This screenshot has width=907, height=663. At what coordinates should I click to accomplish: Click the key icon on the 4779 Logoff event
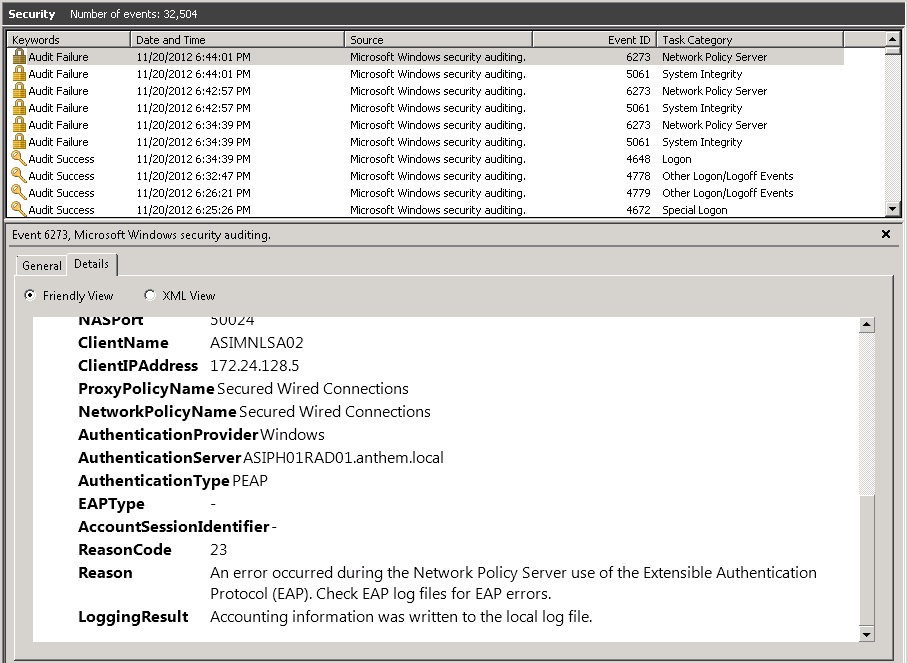[19, 192]
